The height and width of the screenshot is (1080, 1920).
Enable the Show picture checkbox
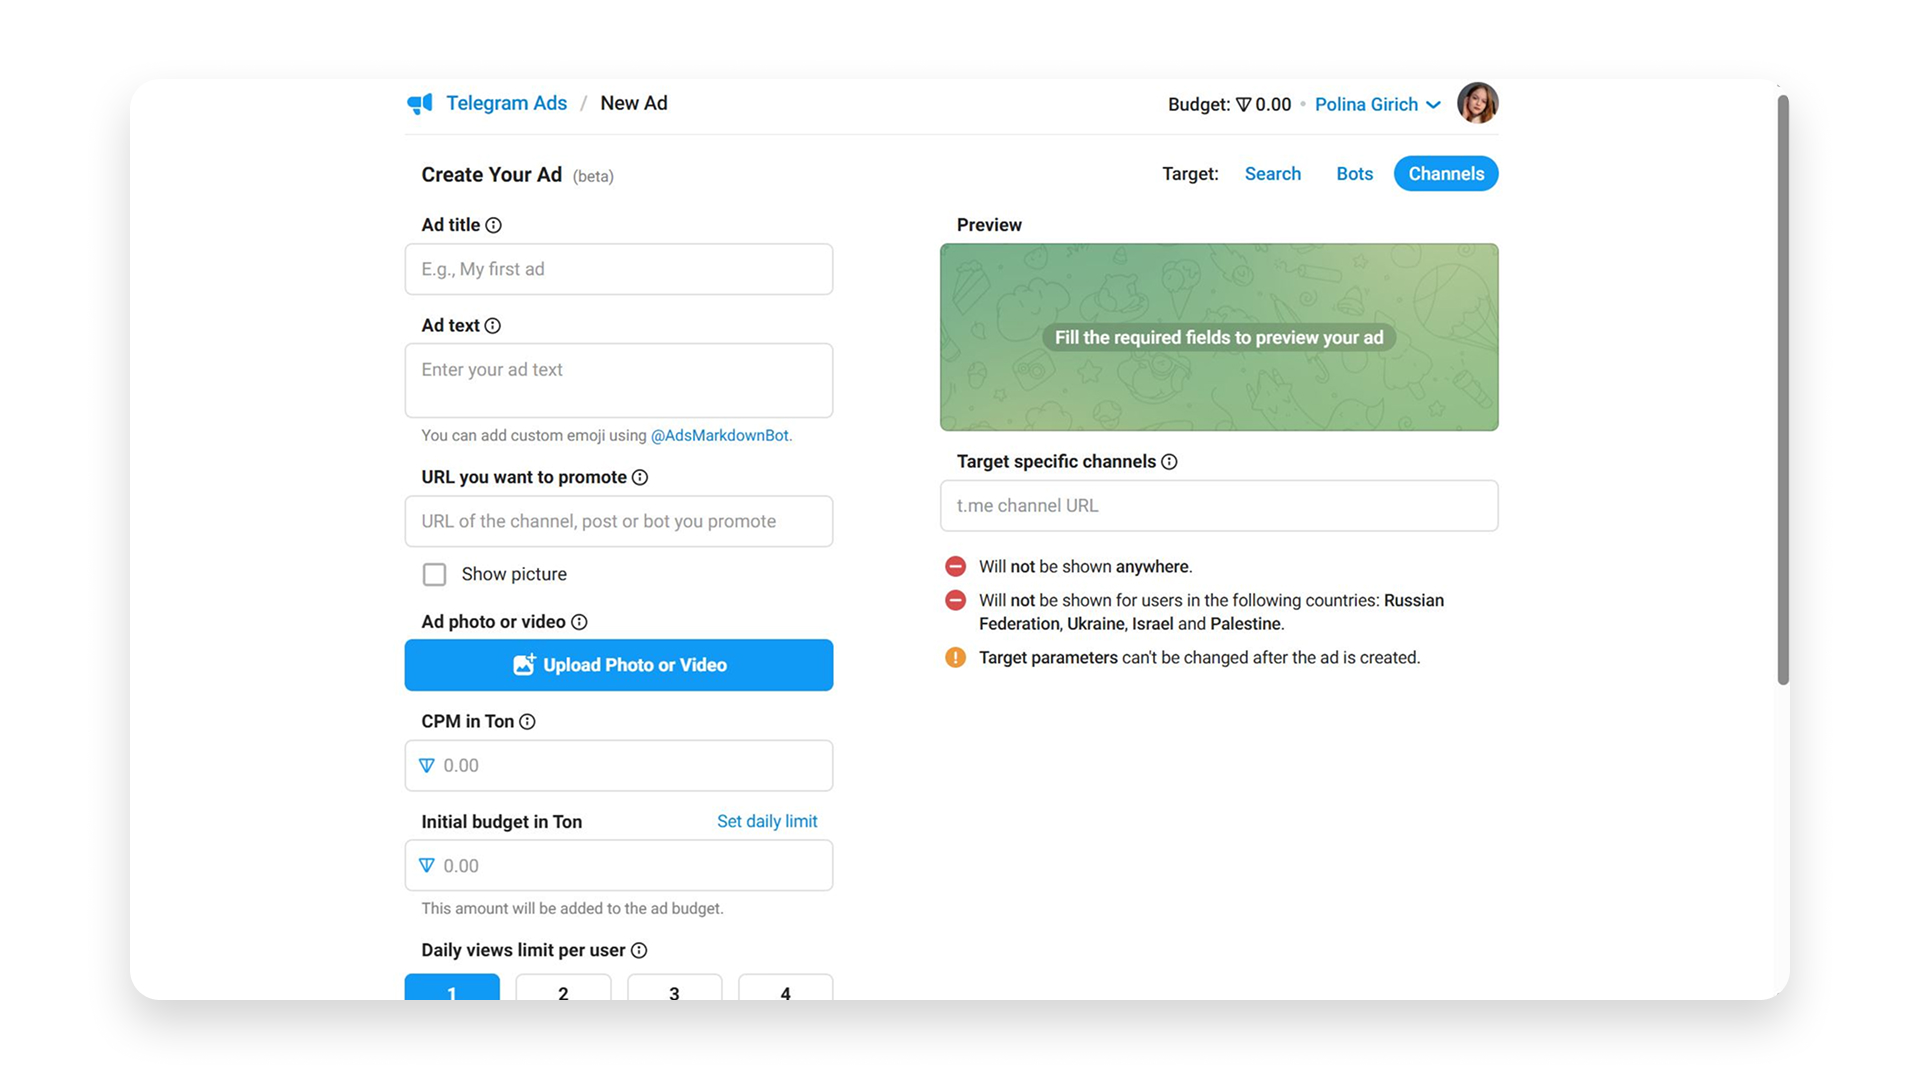[x=434, y=574]
